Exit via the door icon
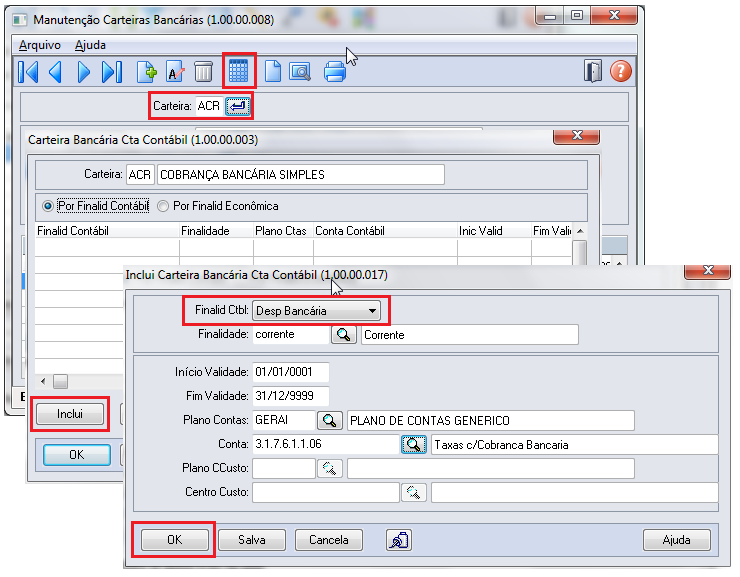 click(x=592, y=72)
